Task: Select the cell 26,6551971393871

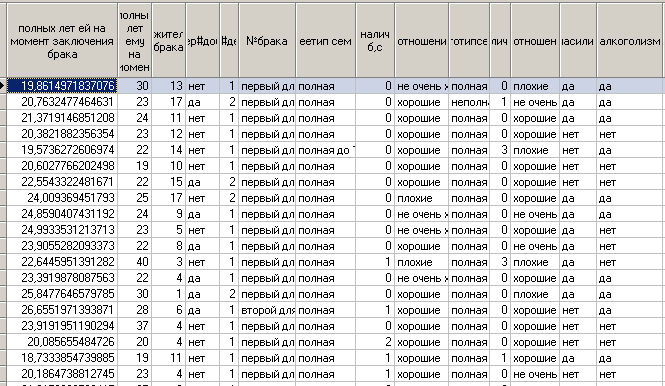Action: pos(62,310)
